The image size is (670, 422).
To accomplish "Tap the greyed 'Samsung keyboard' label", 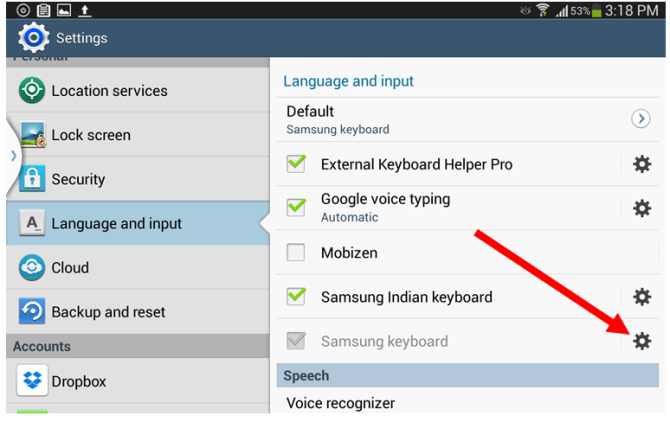I will tap(385, 341).
